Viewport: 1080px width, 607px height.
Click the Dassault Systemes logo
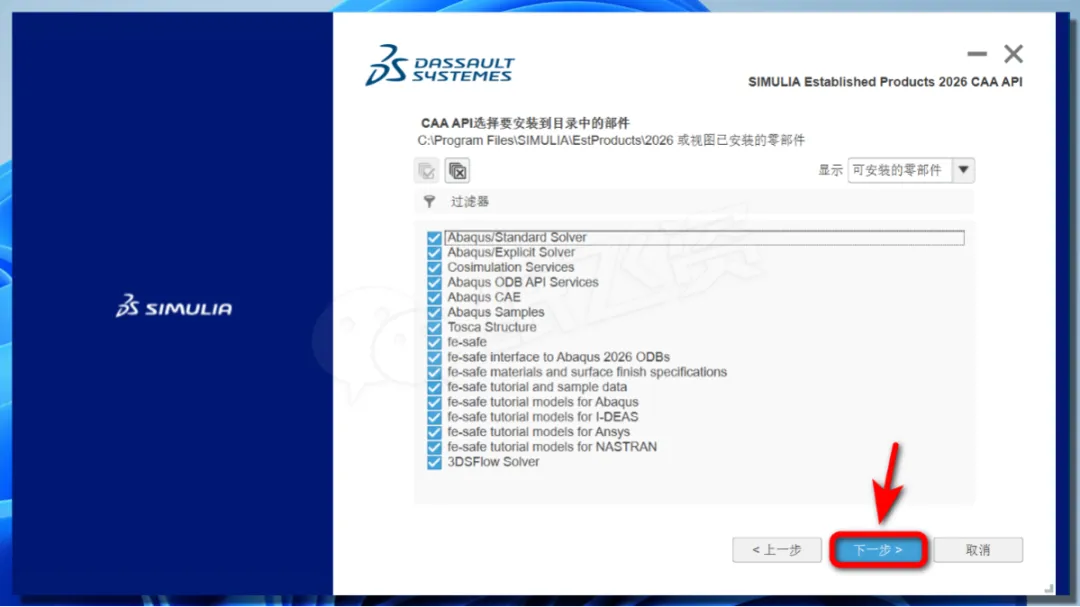(x=439, y=65)
